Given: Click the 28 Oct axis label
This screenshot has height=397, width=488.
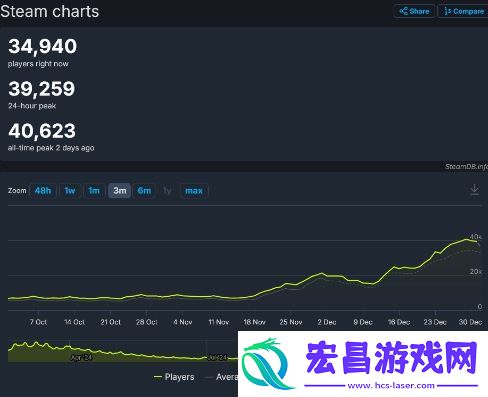Looking at the screenshot, I should pos(146,322).
